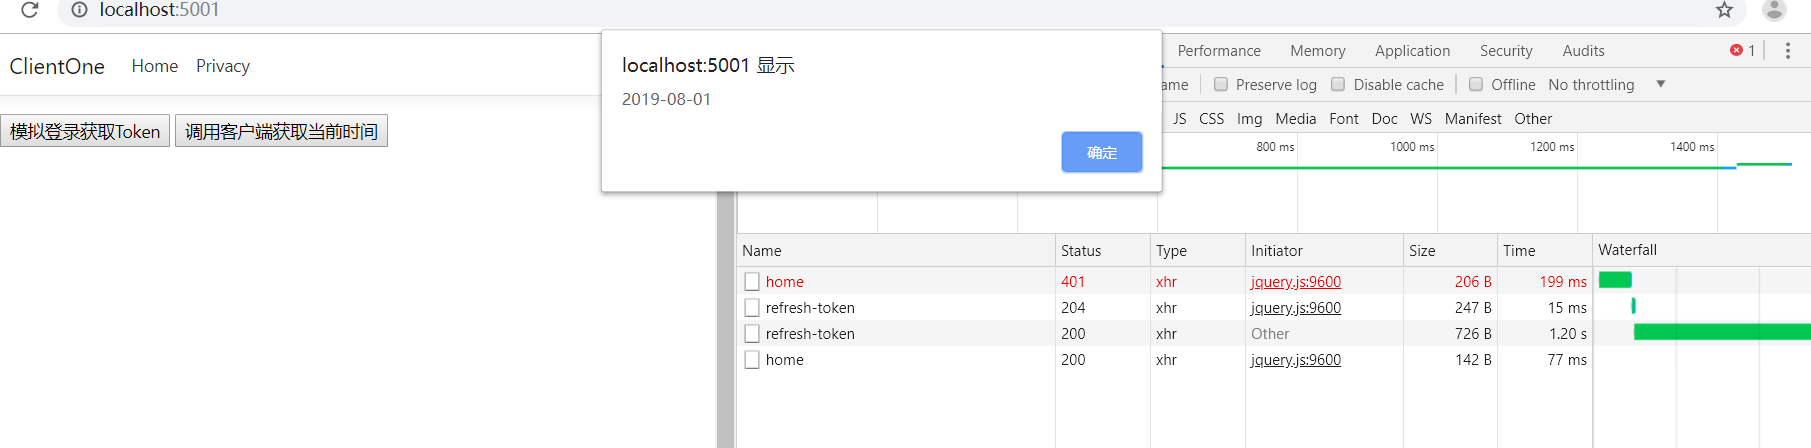Screen dimensions: 1811x448
Task: Open the user profile avatar icon
Action: pos(1774,10)
